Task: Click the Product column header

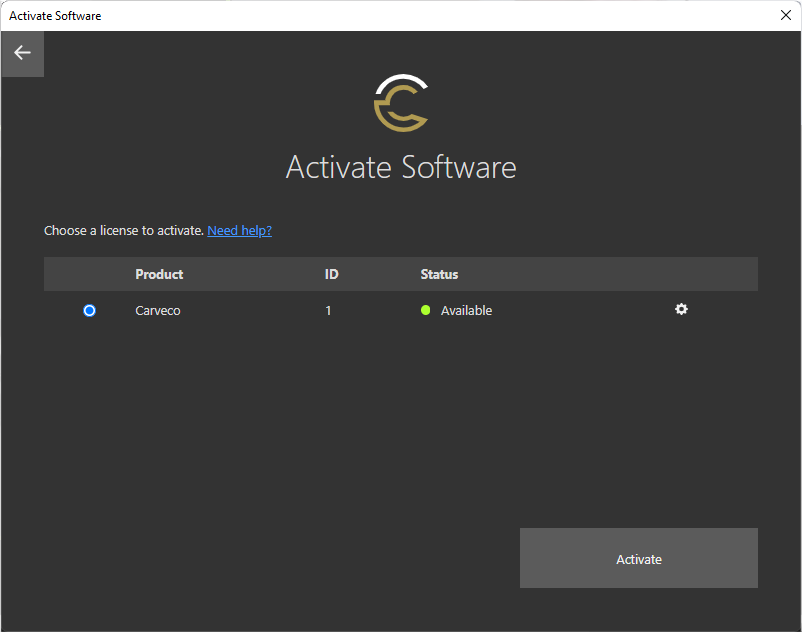Action: coord(159,275)
